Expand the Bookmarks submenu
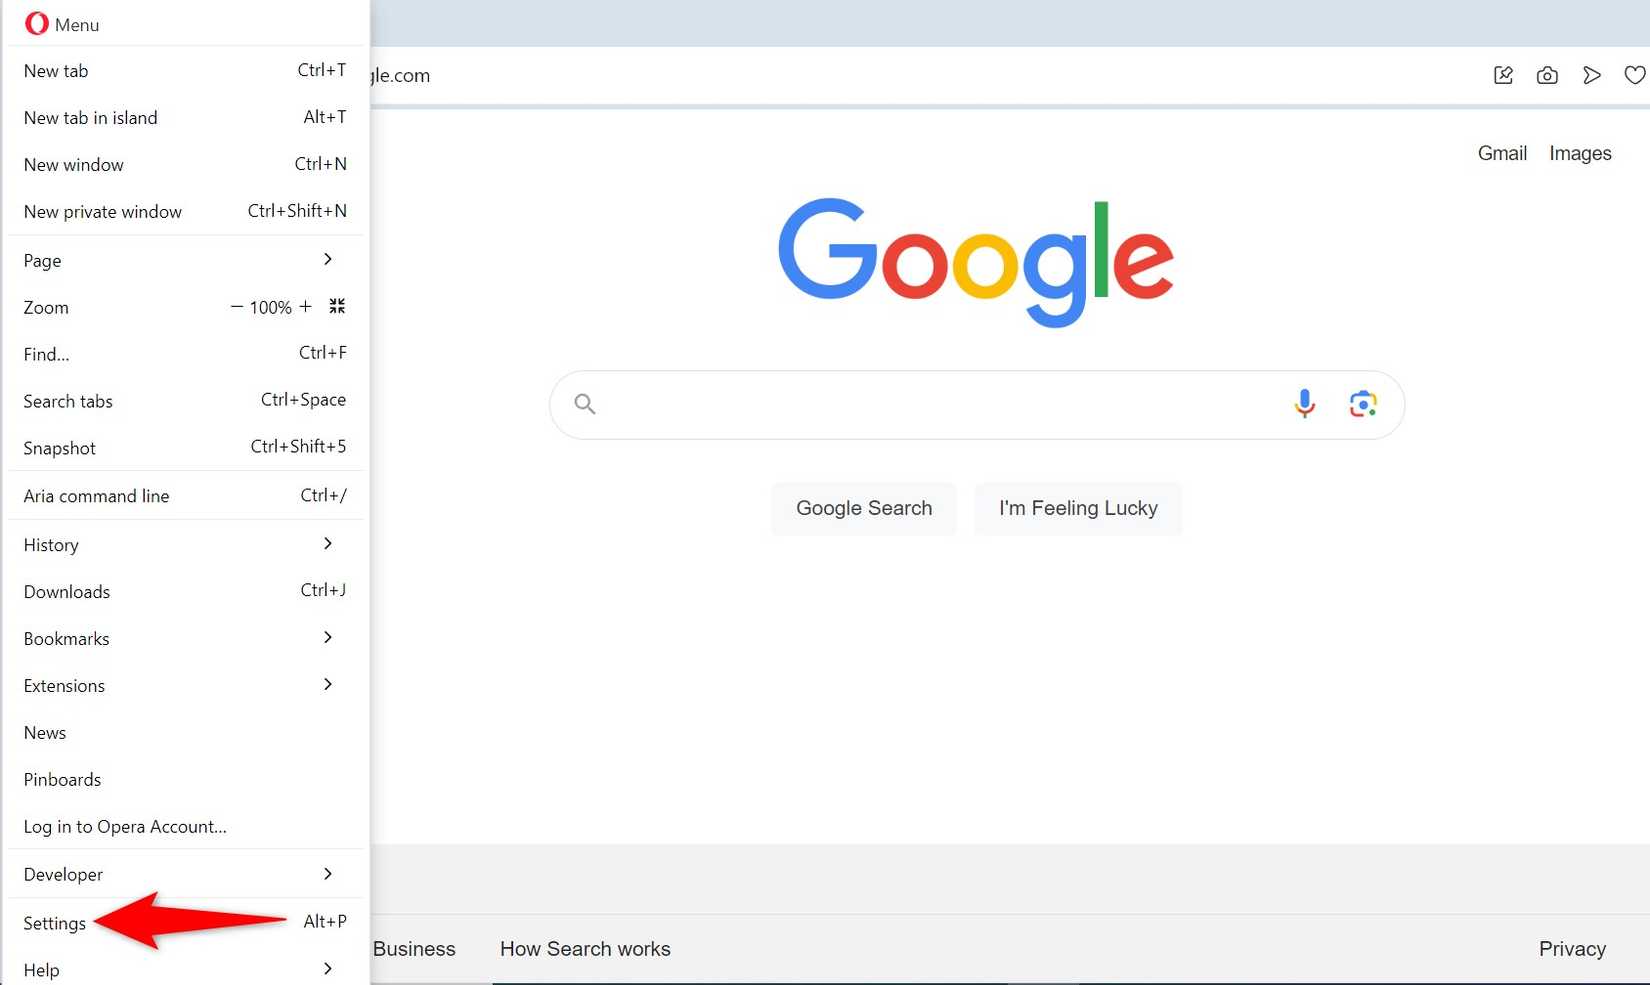This screenshot has height=985, width=1650. pyautogui.click(x=327, y=637)
